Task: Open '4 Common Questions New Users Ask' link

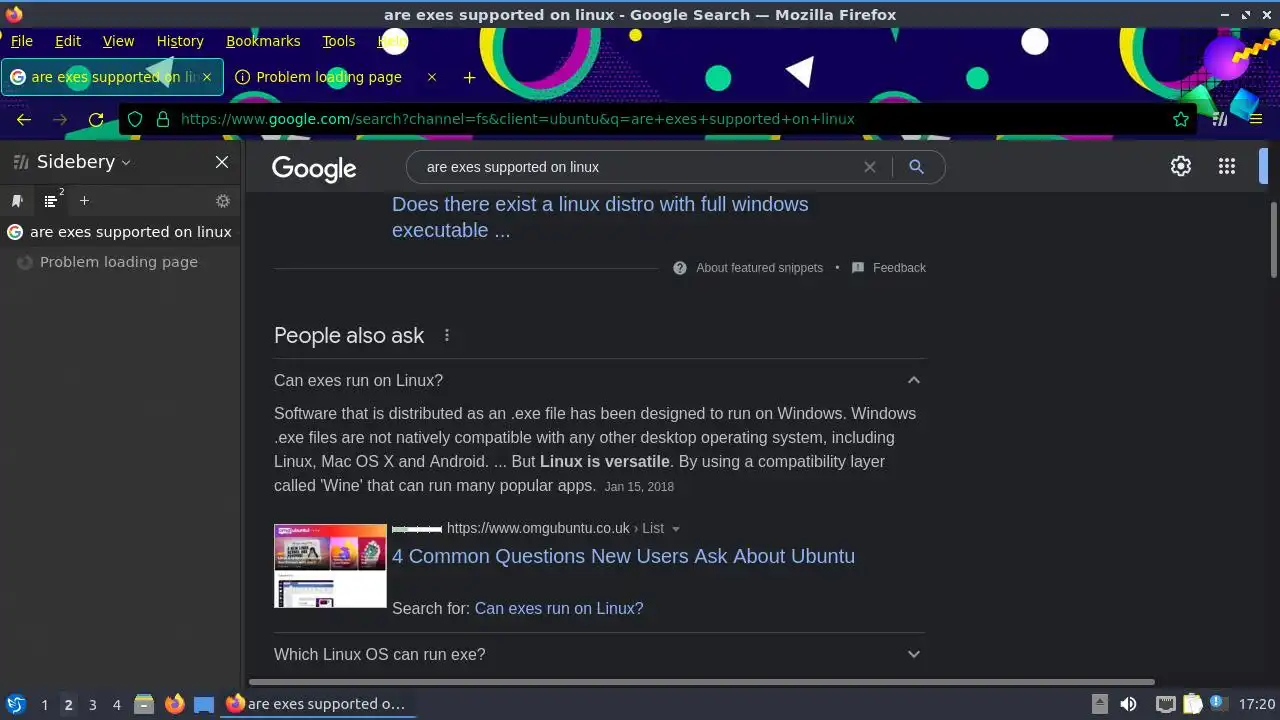Action: click(x=623, y=556)
